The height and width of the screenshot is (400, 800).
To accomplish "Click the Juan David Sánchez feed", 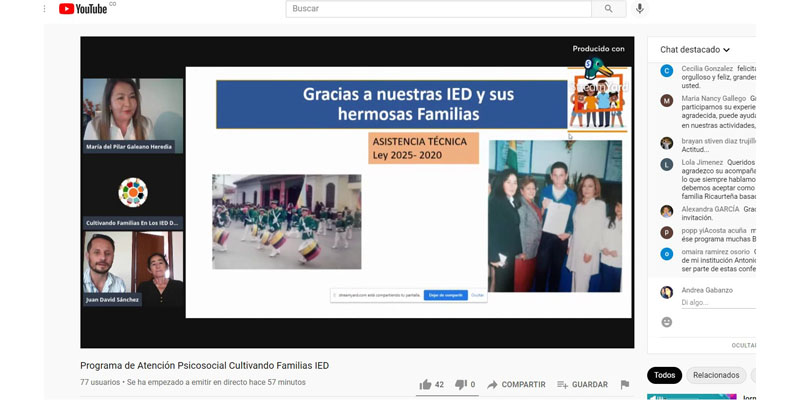I will [x=133, y=269].
